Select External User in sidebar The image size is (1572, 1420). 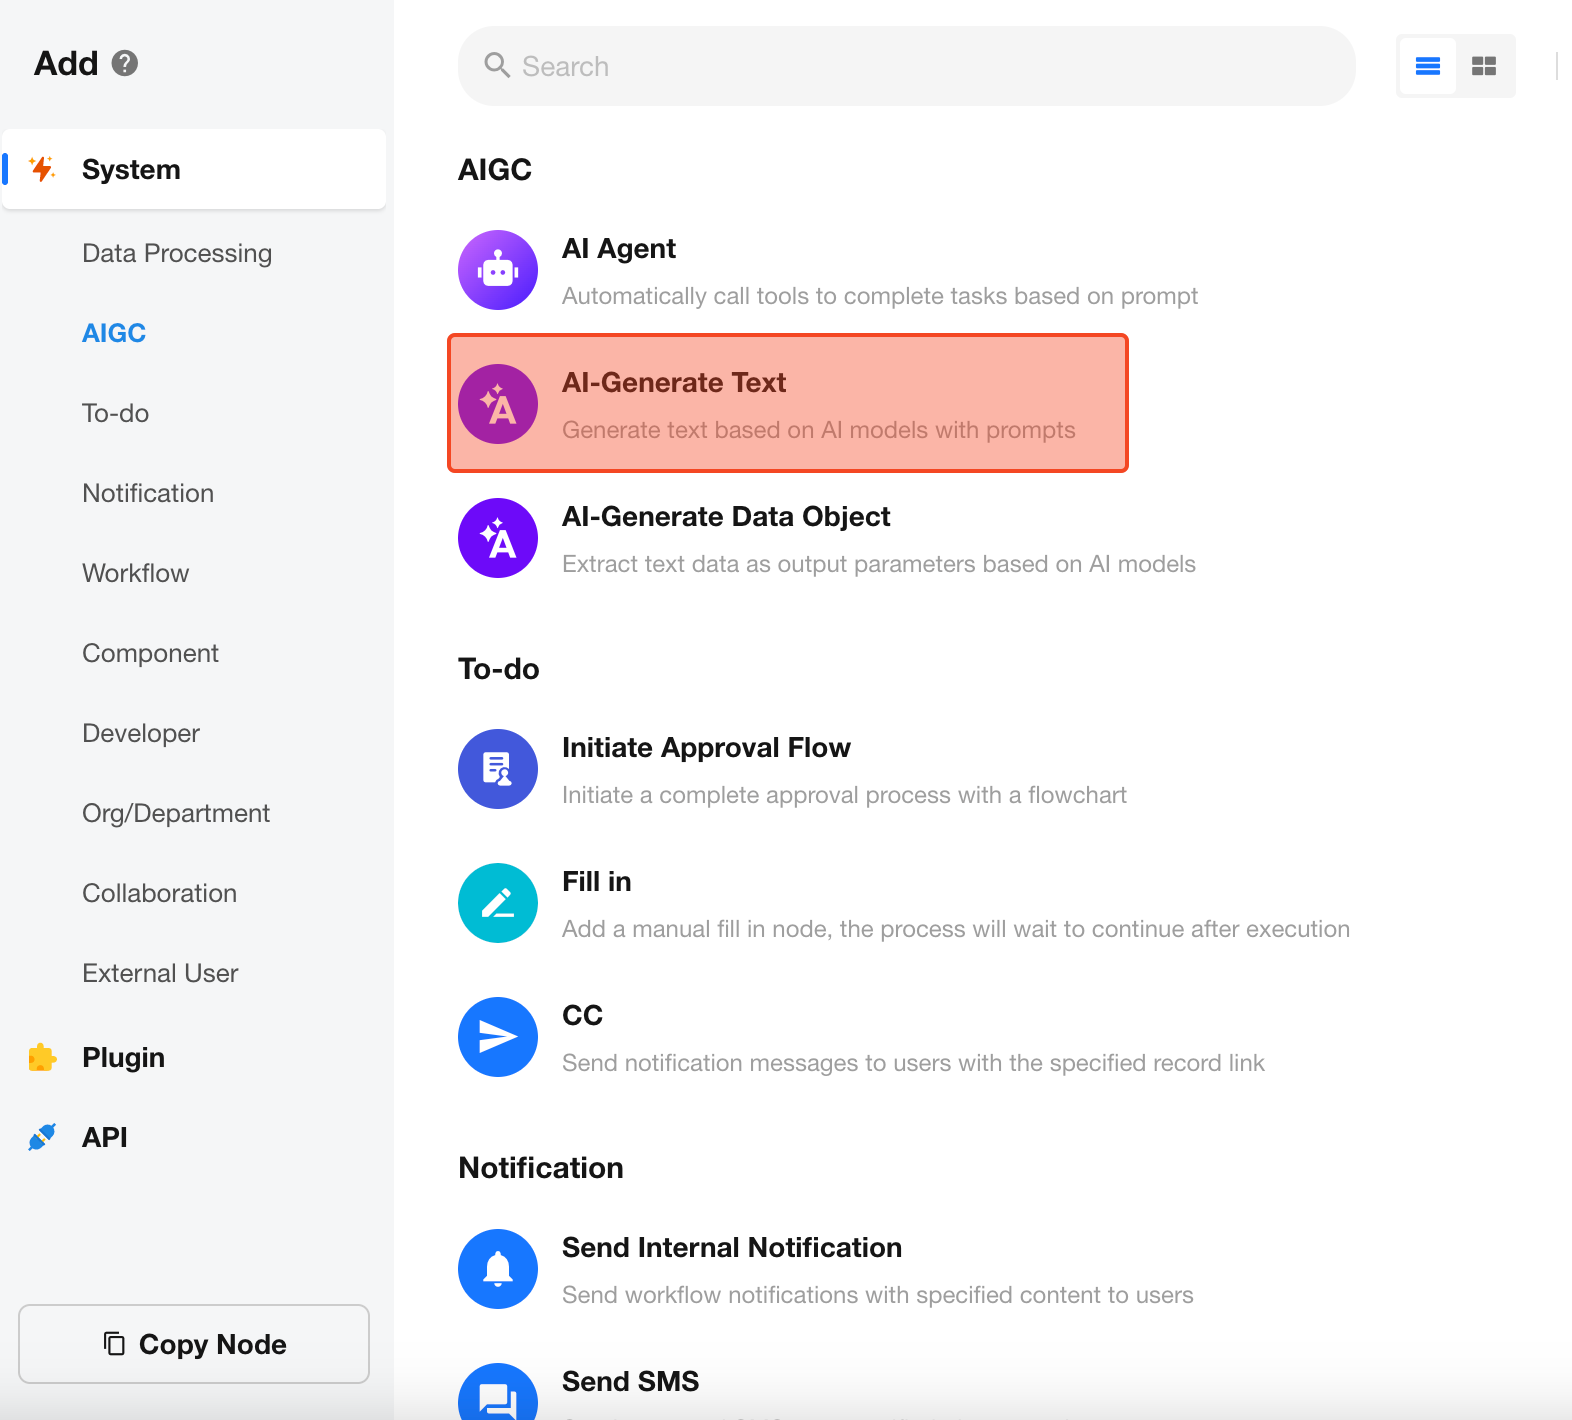coord(160,973)
